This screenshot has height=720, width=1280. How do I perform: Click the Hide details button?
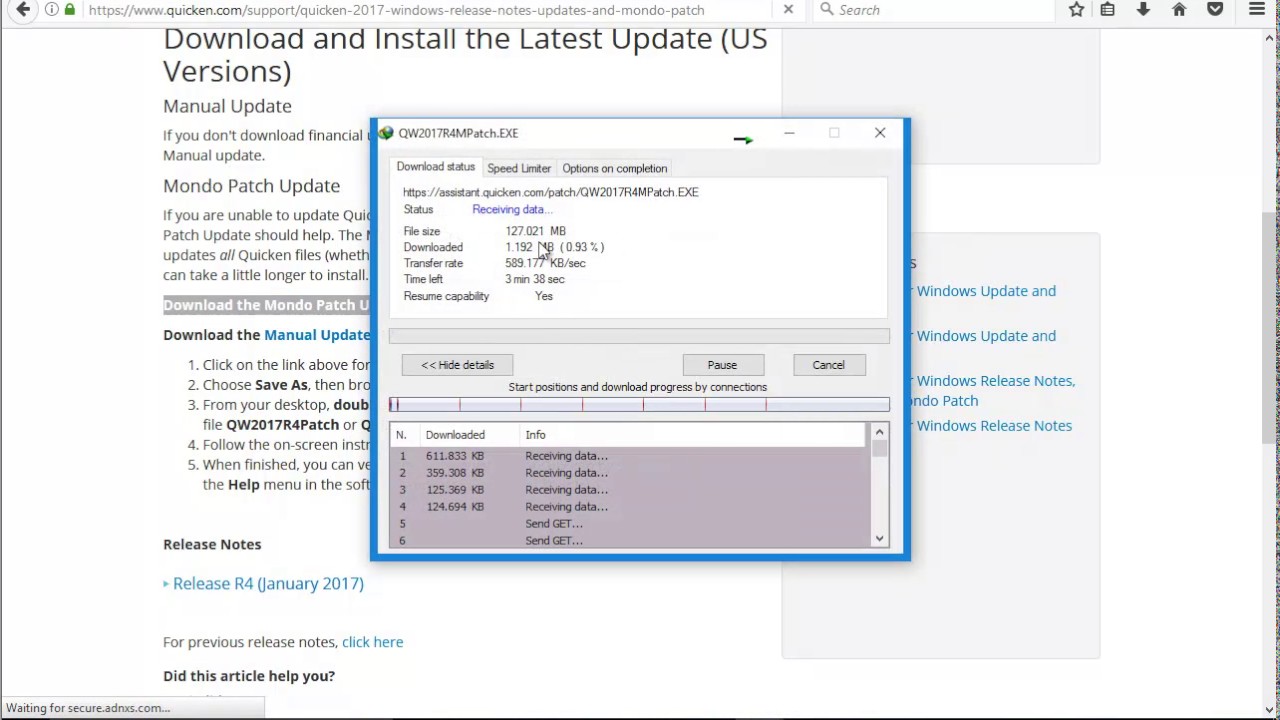click(x=457, y=365)
